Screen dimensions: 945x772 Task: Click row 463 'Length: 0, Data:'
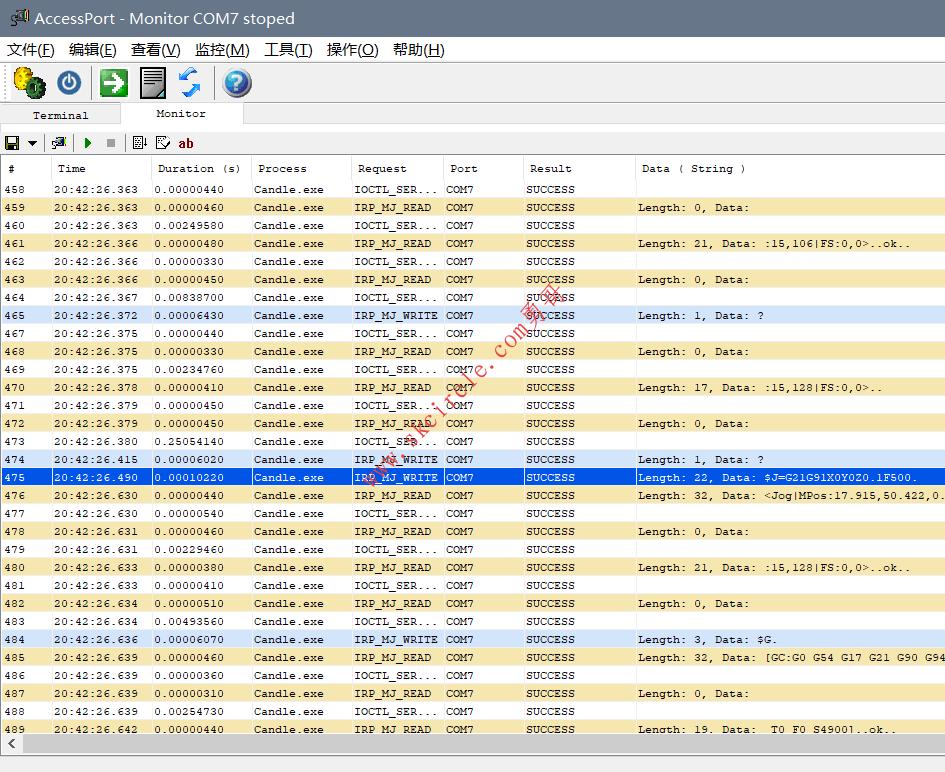pyautogui.click(x=694, y=280)
